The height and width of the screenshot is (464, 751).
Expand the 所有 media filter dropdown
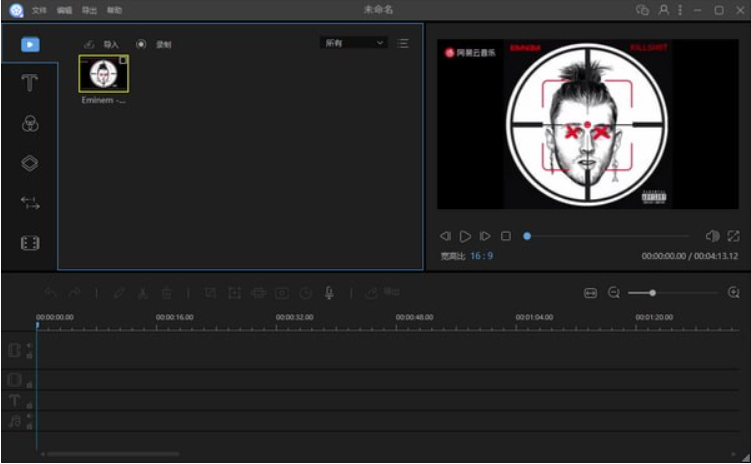pyautogui.click(x=354, y=43)
